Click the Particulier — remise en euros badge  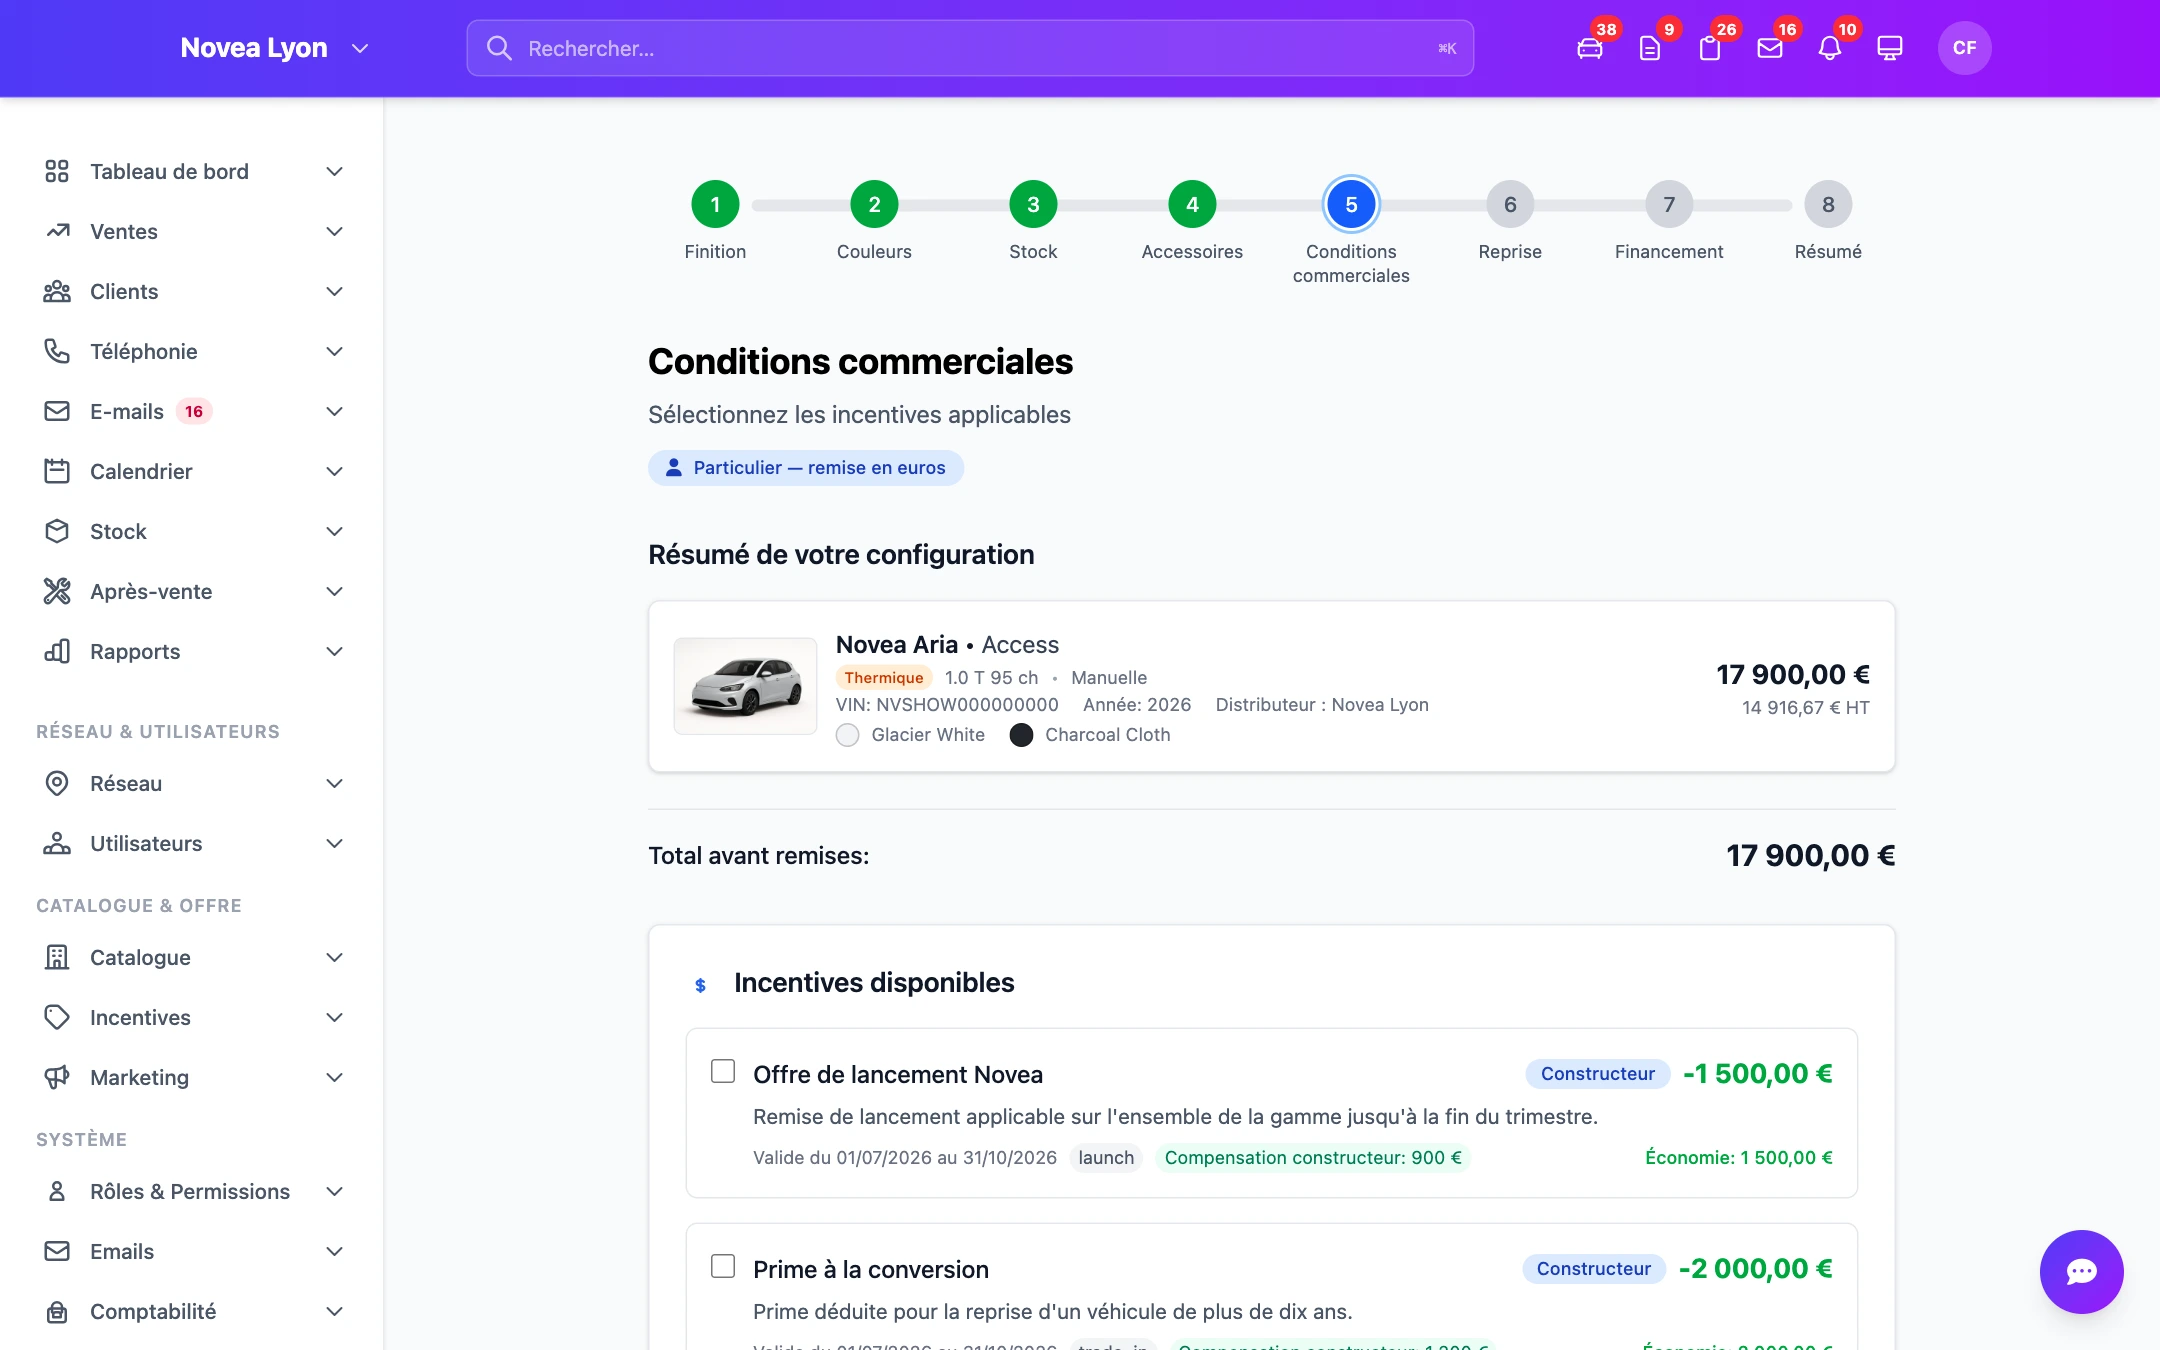point(806,467)
